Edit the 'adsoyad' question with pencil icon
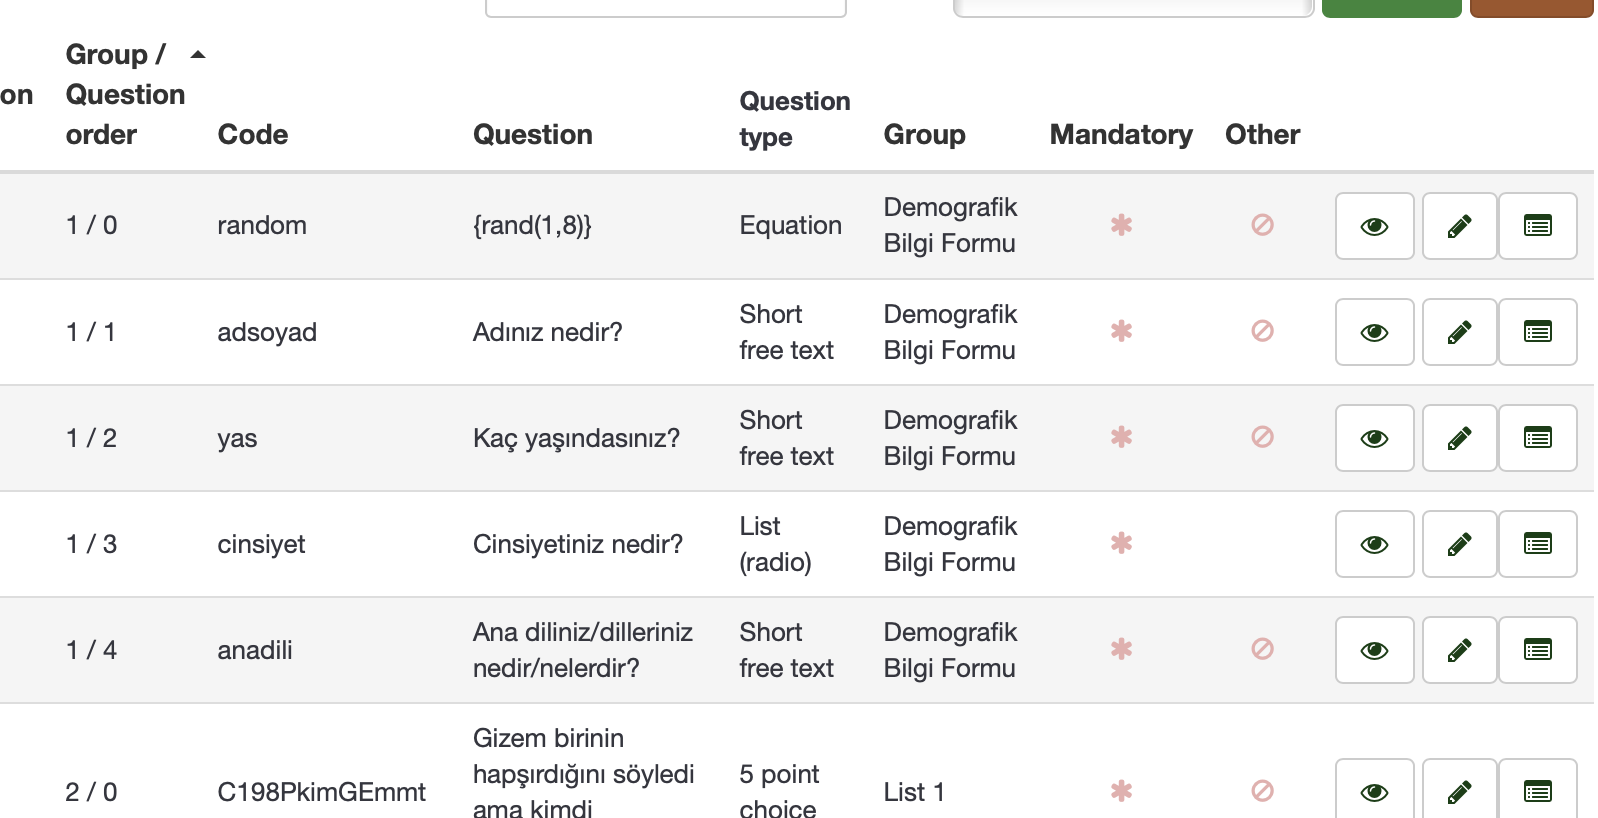 pos(1459,332)
